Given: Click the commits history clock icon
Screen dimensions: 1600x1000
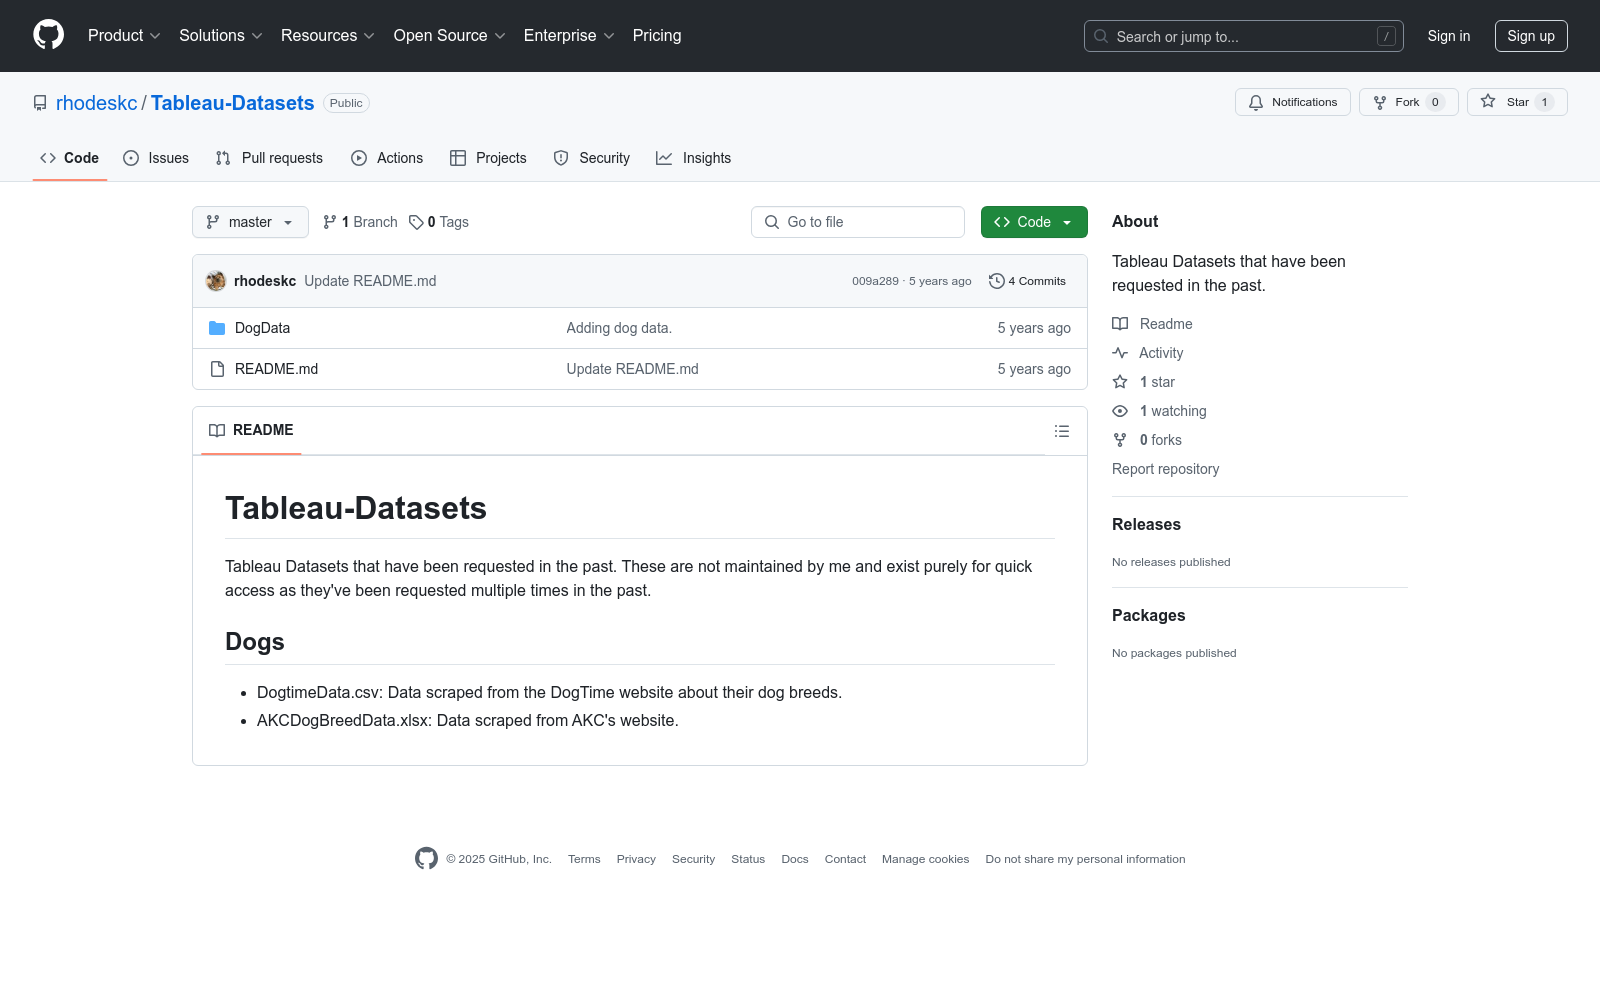Looking at the screenshot, I should (x=996, y=281).
